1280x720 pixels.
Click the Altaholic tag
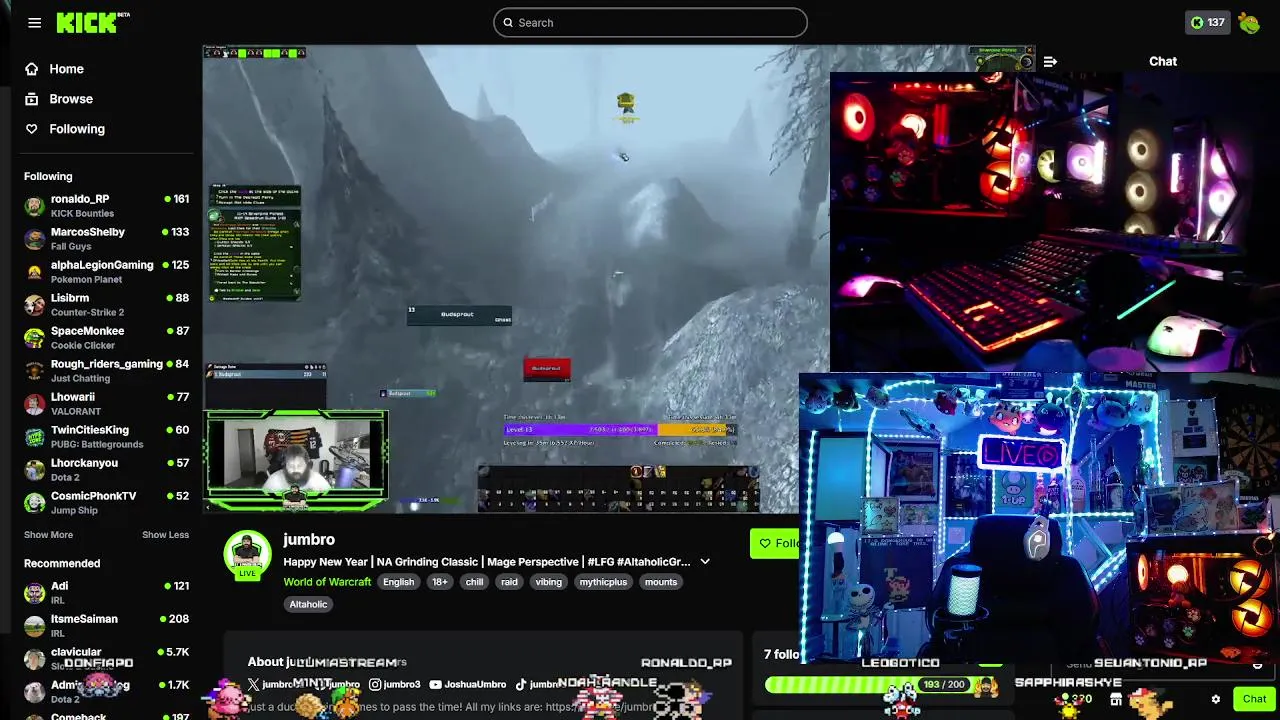(308, 604)
